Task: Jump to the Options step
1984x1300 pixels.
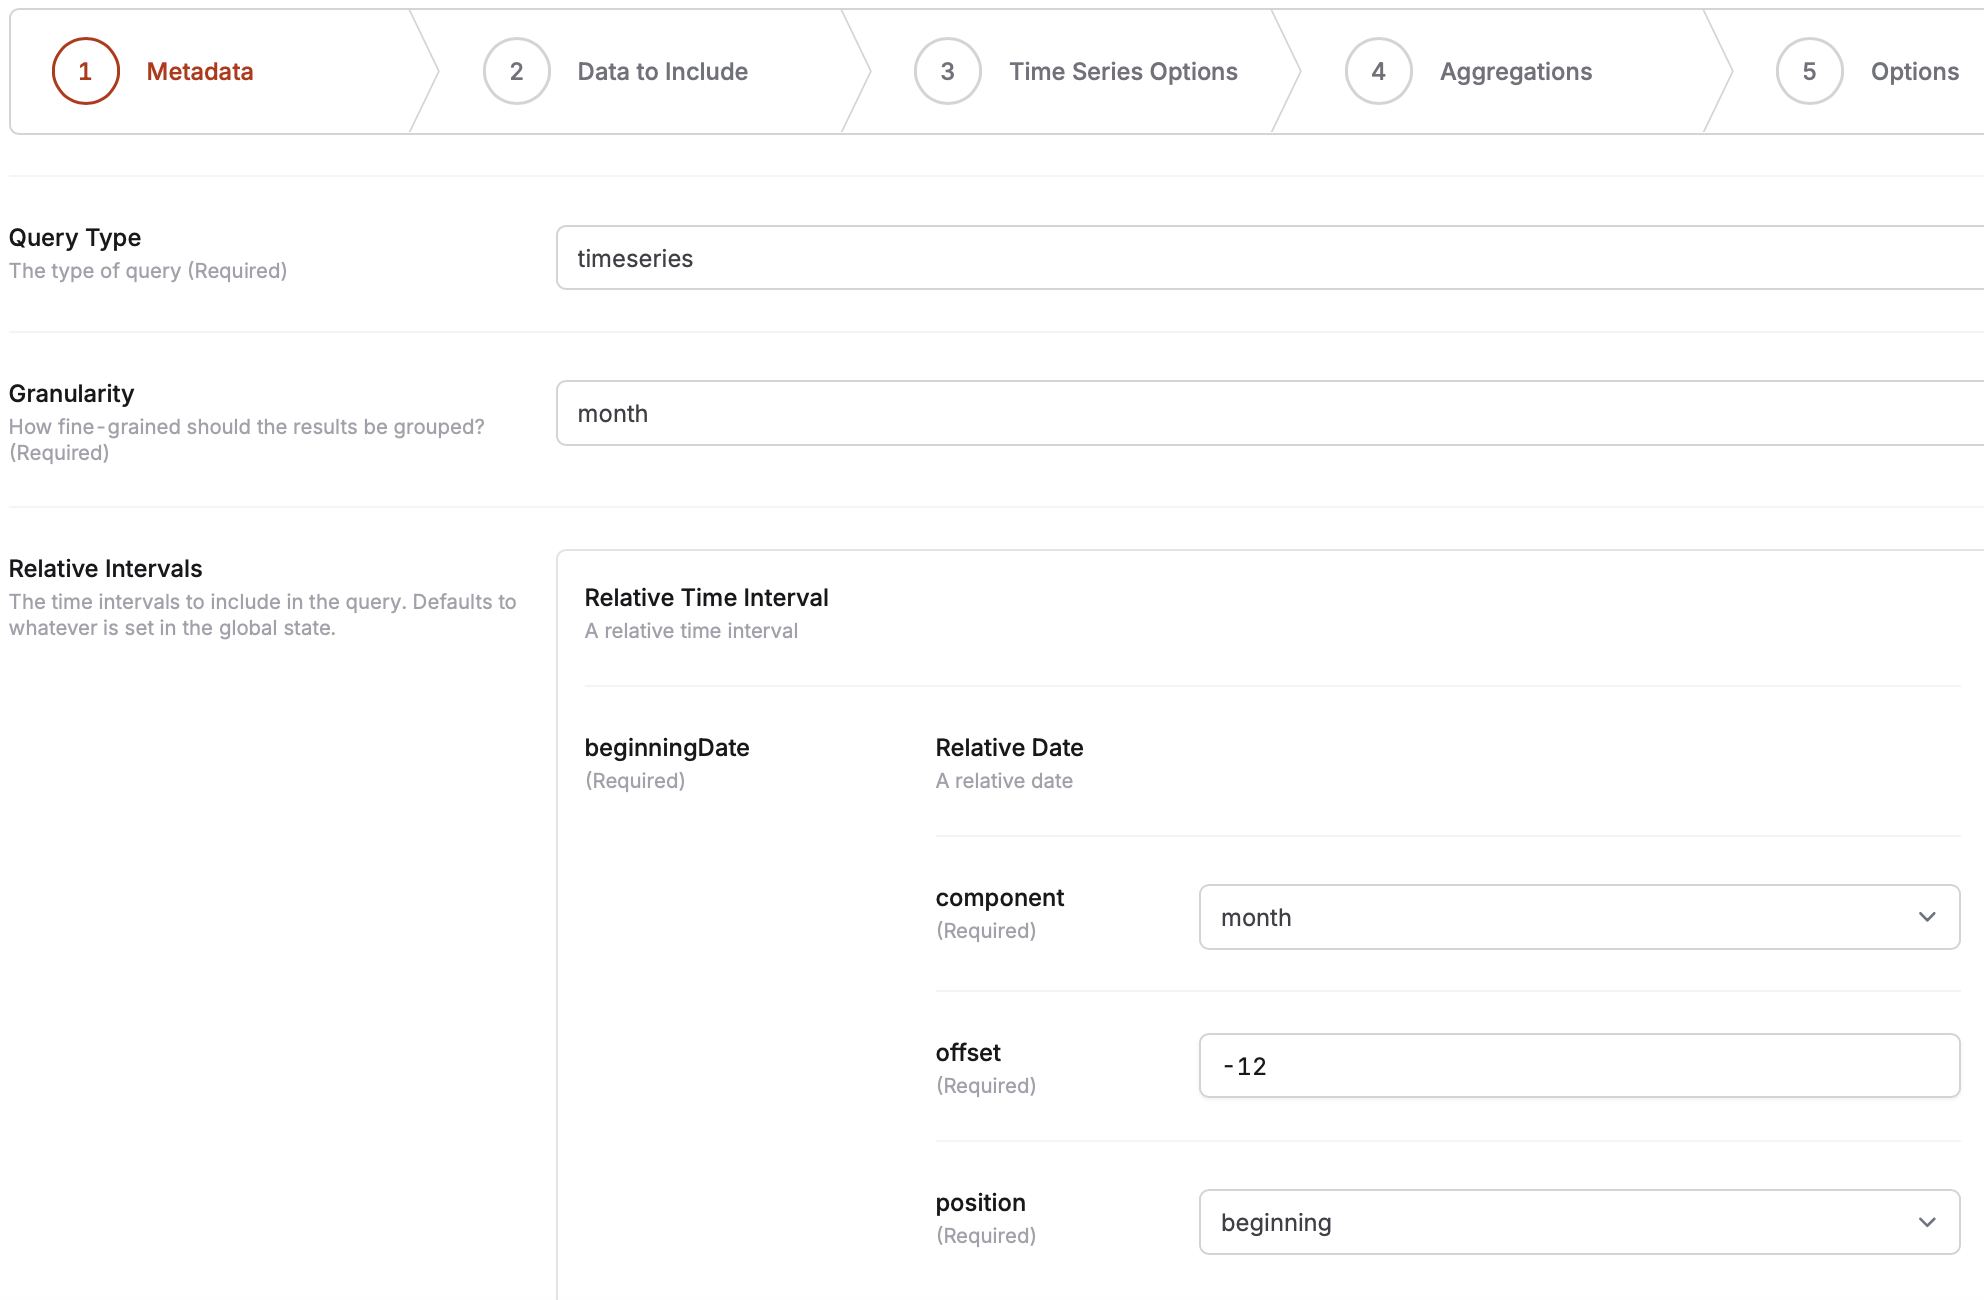Action: pyautogui.click(x=1914, y=71)
